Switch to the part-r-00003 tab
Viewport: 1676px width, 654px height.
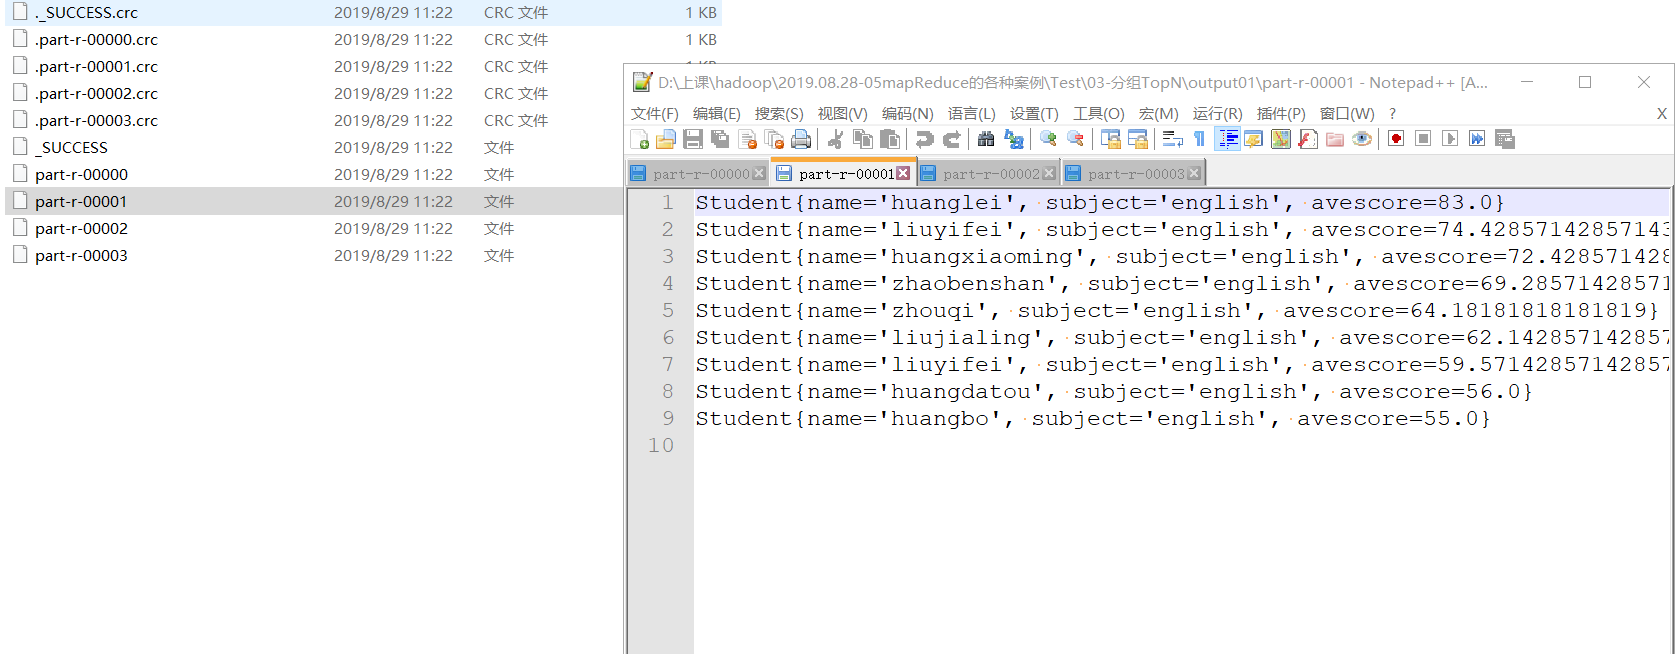[1136, 174]
